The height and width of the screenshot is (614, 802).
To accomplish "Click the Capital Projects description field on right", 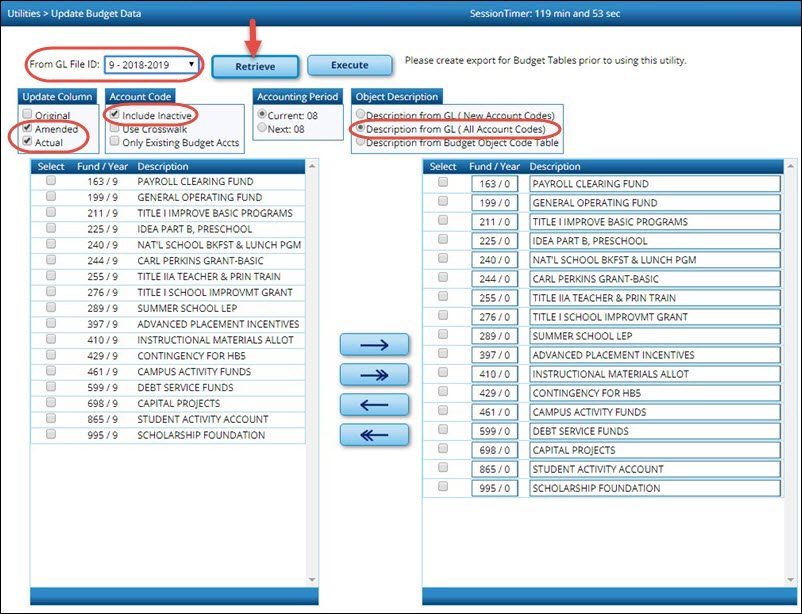I will (x=654, y=452).
